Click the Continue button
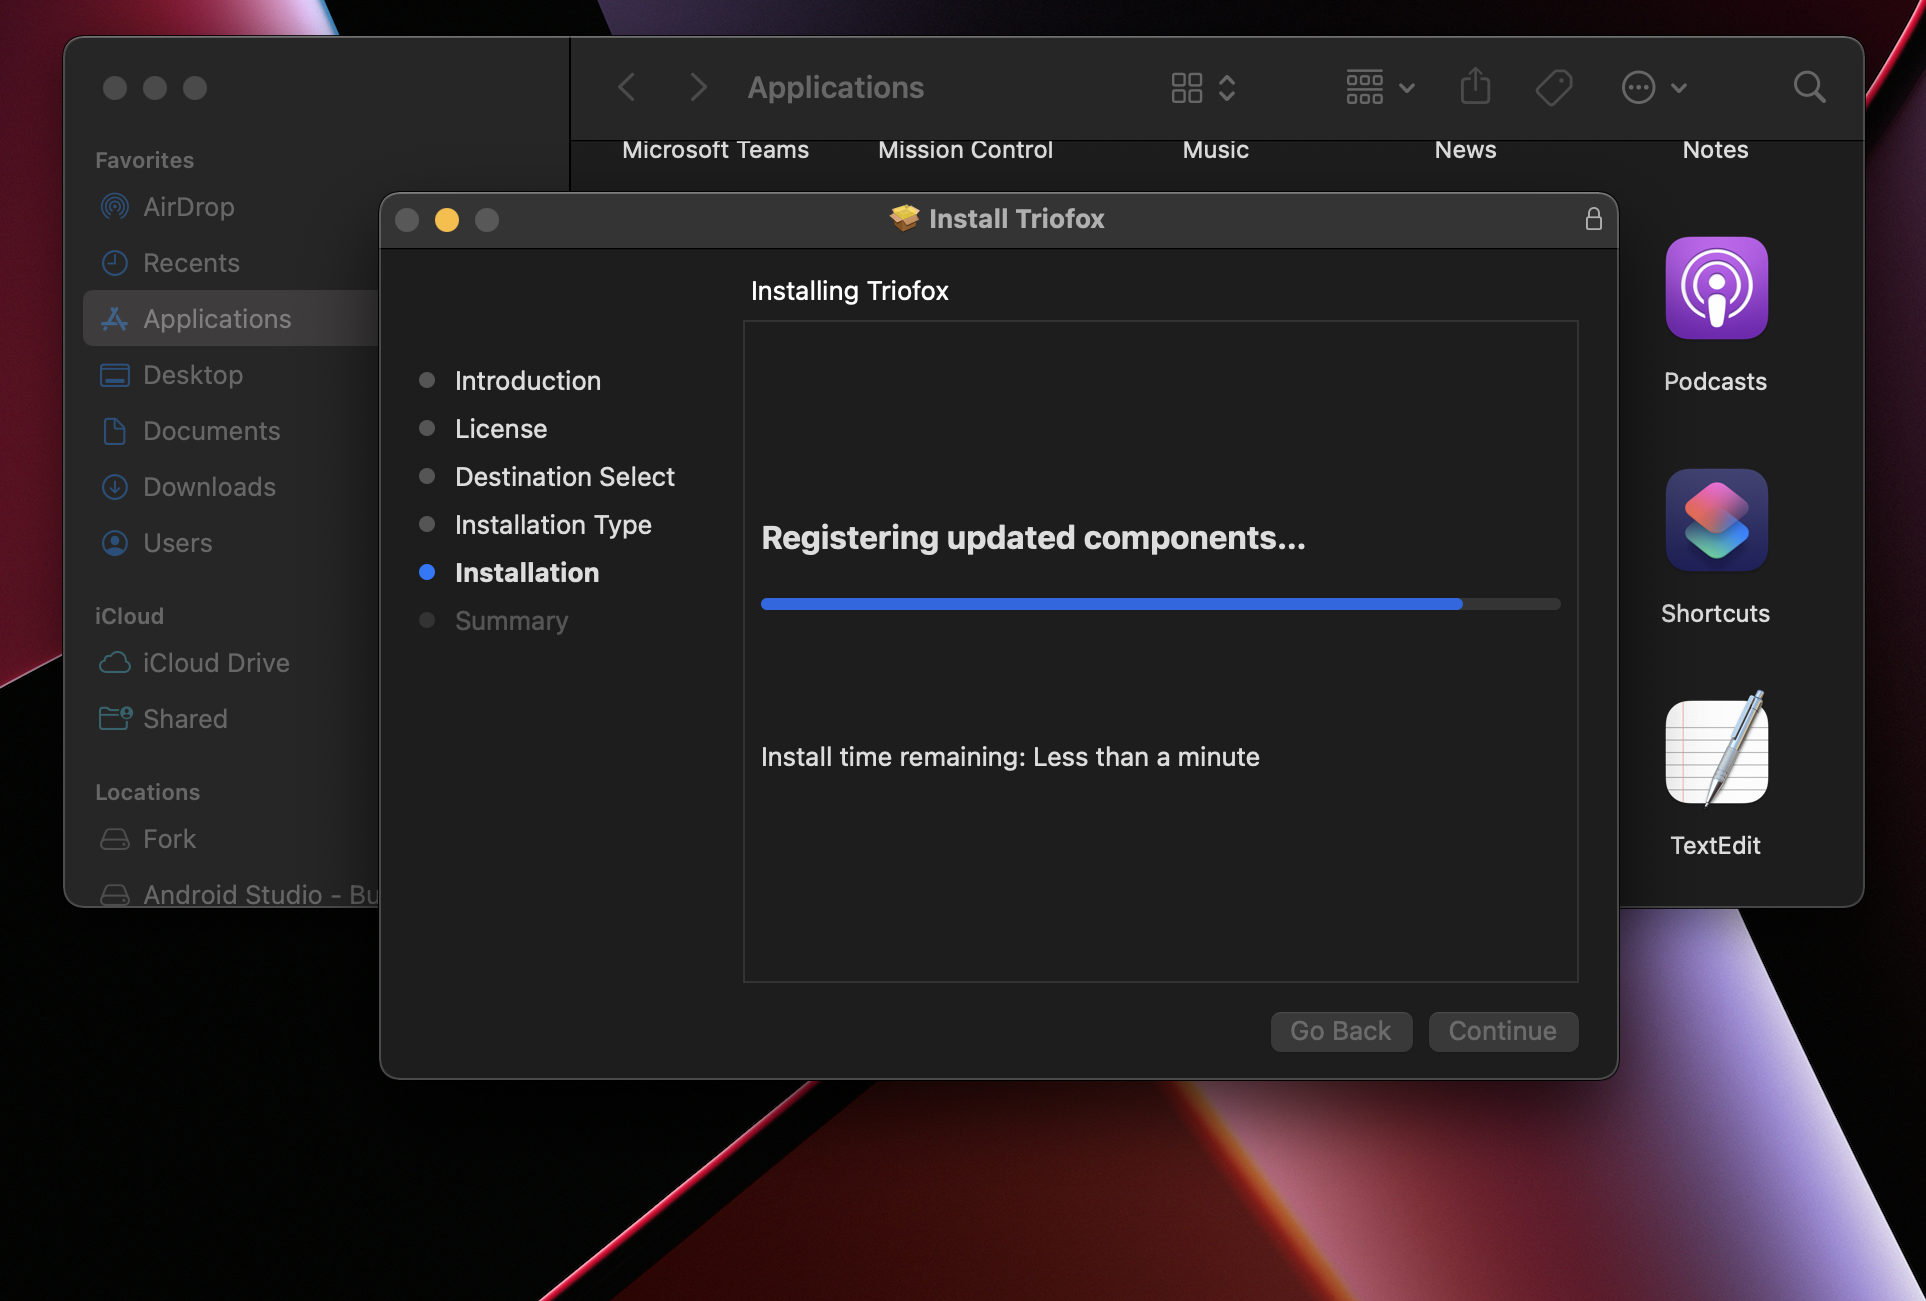The height and width of the screenshot is (1301, 1926). pyautogui.click(x=1503, y=1031)
